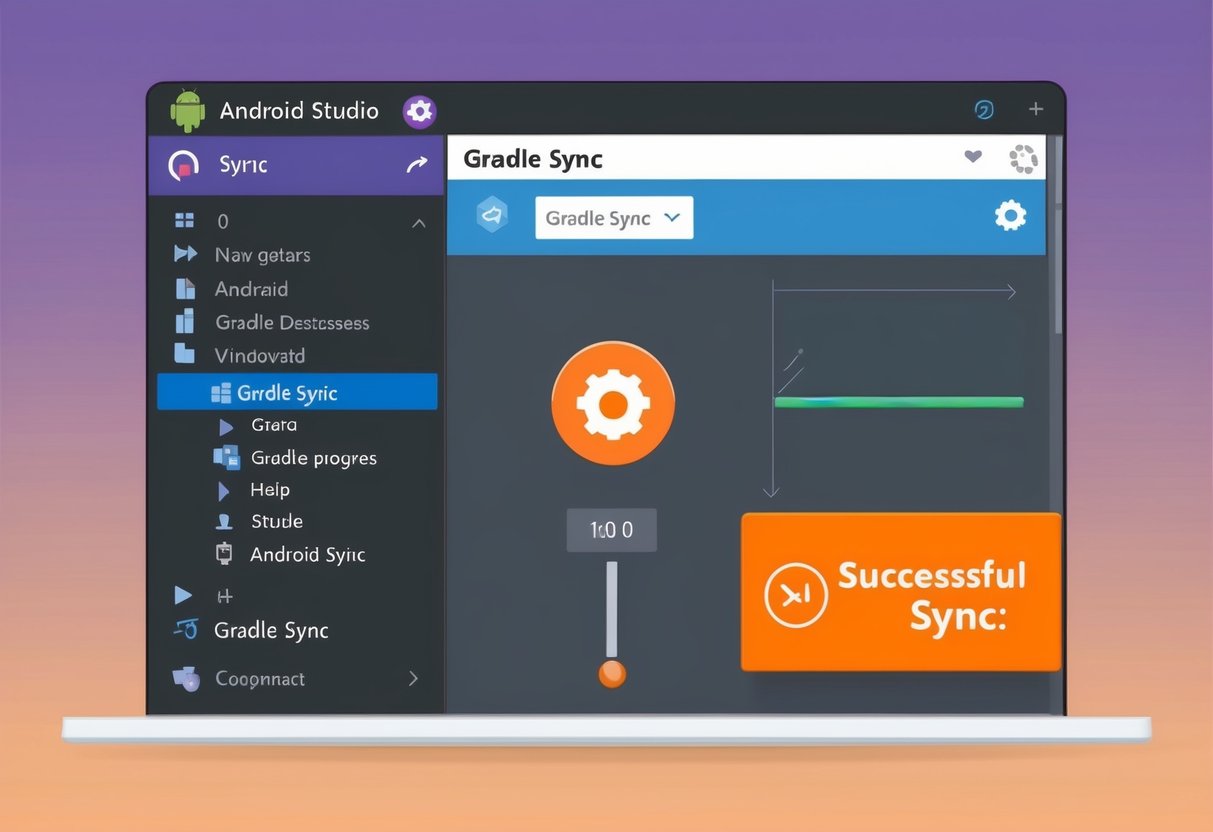Open the Gradle Sync dropdown in blue toolbar
1213x832 pixels.
pyautogui.click(x=614, y=218)
